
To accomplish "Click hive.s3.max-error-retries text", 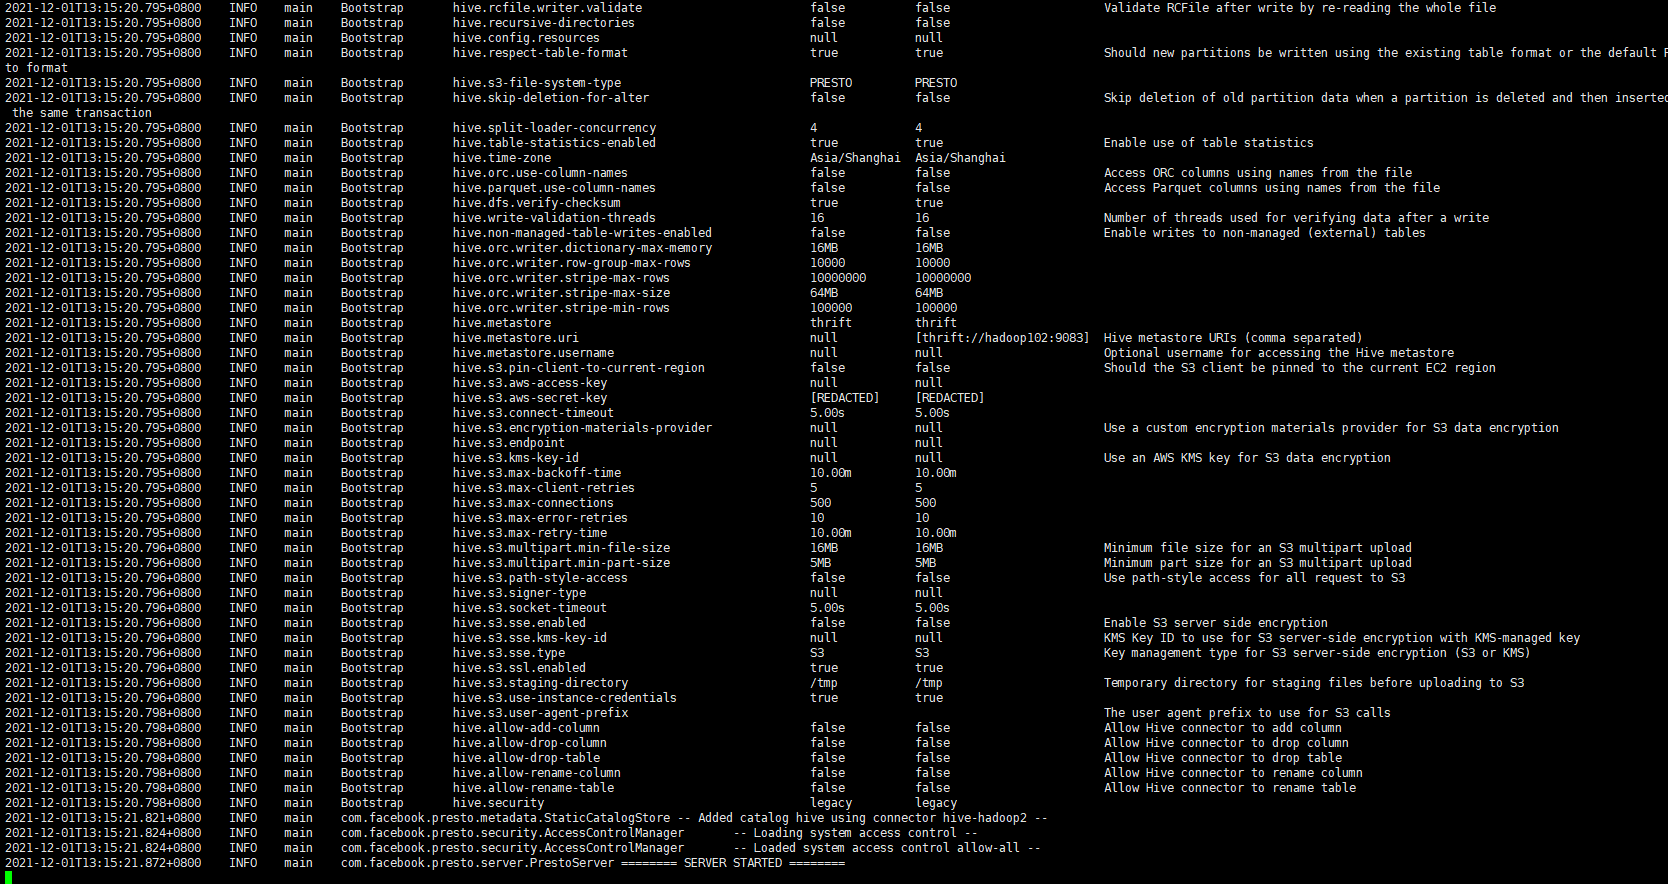I will [540, 518].
